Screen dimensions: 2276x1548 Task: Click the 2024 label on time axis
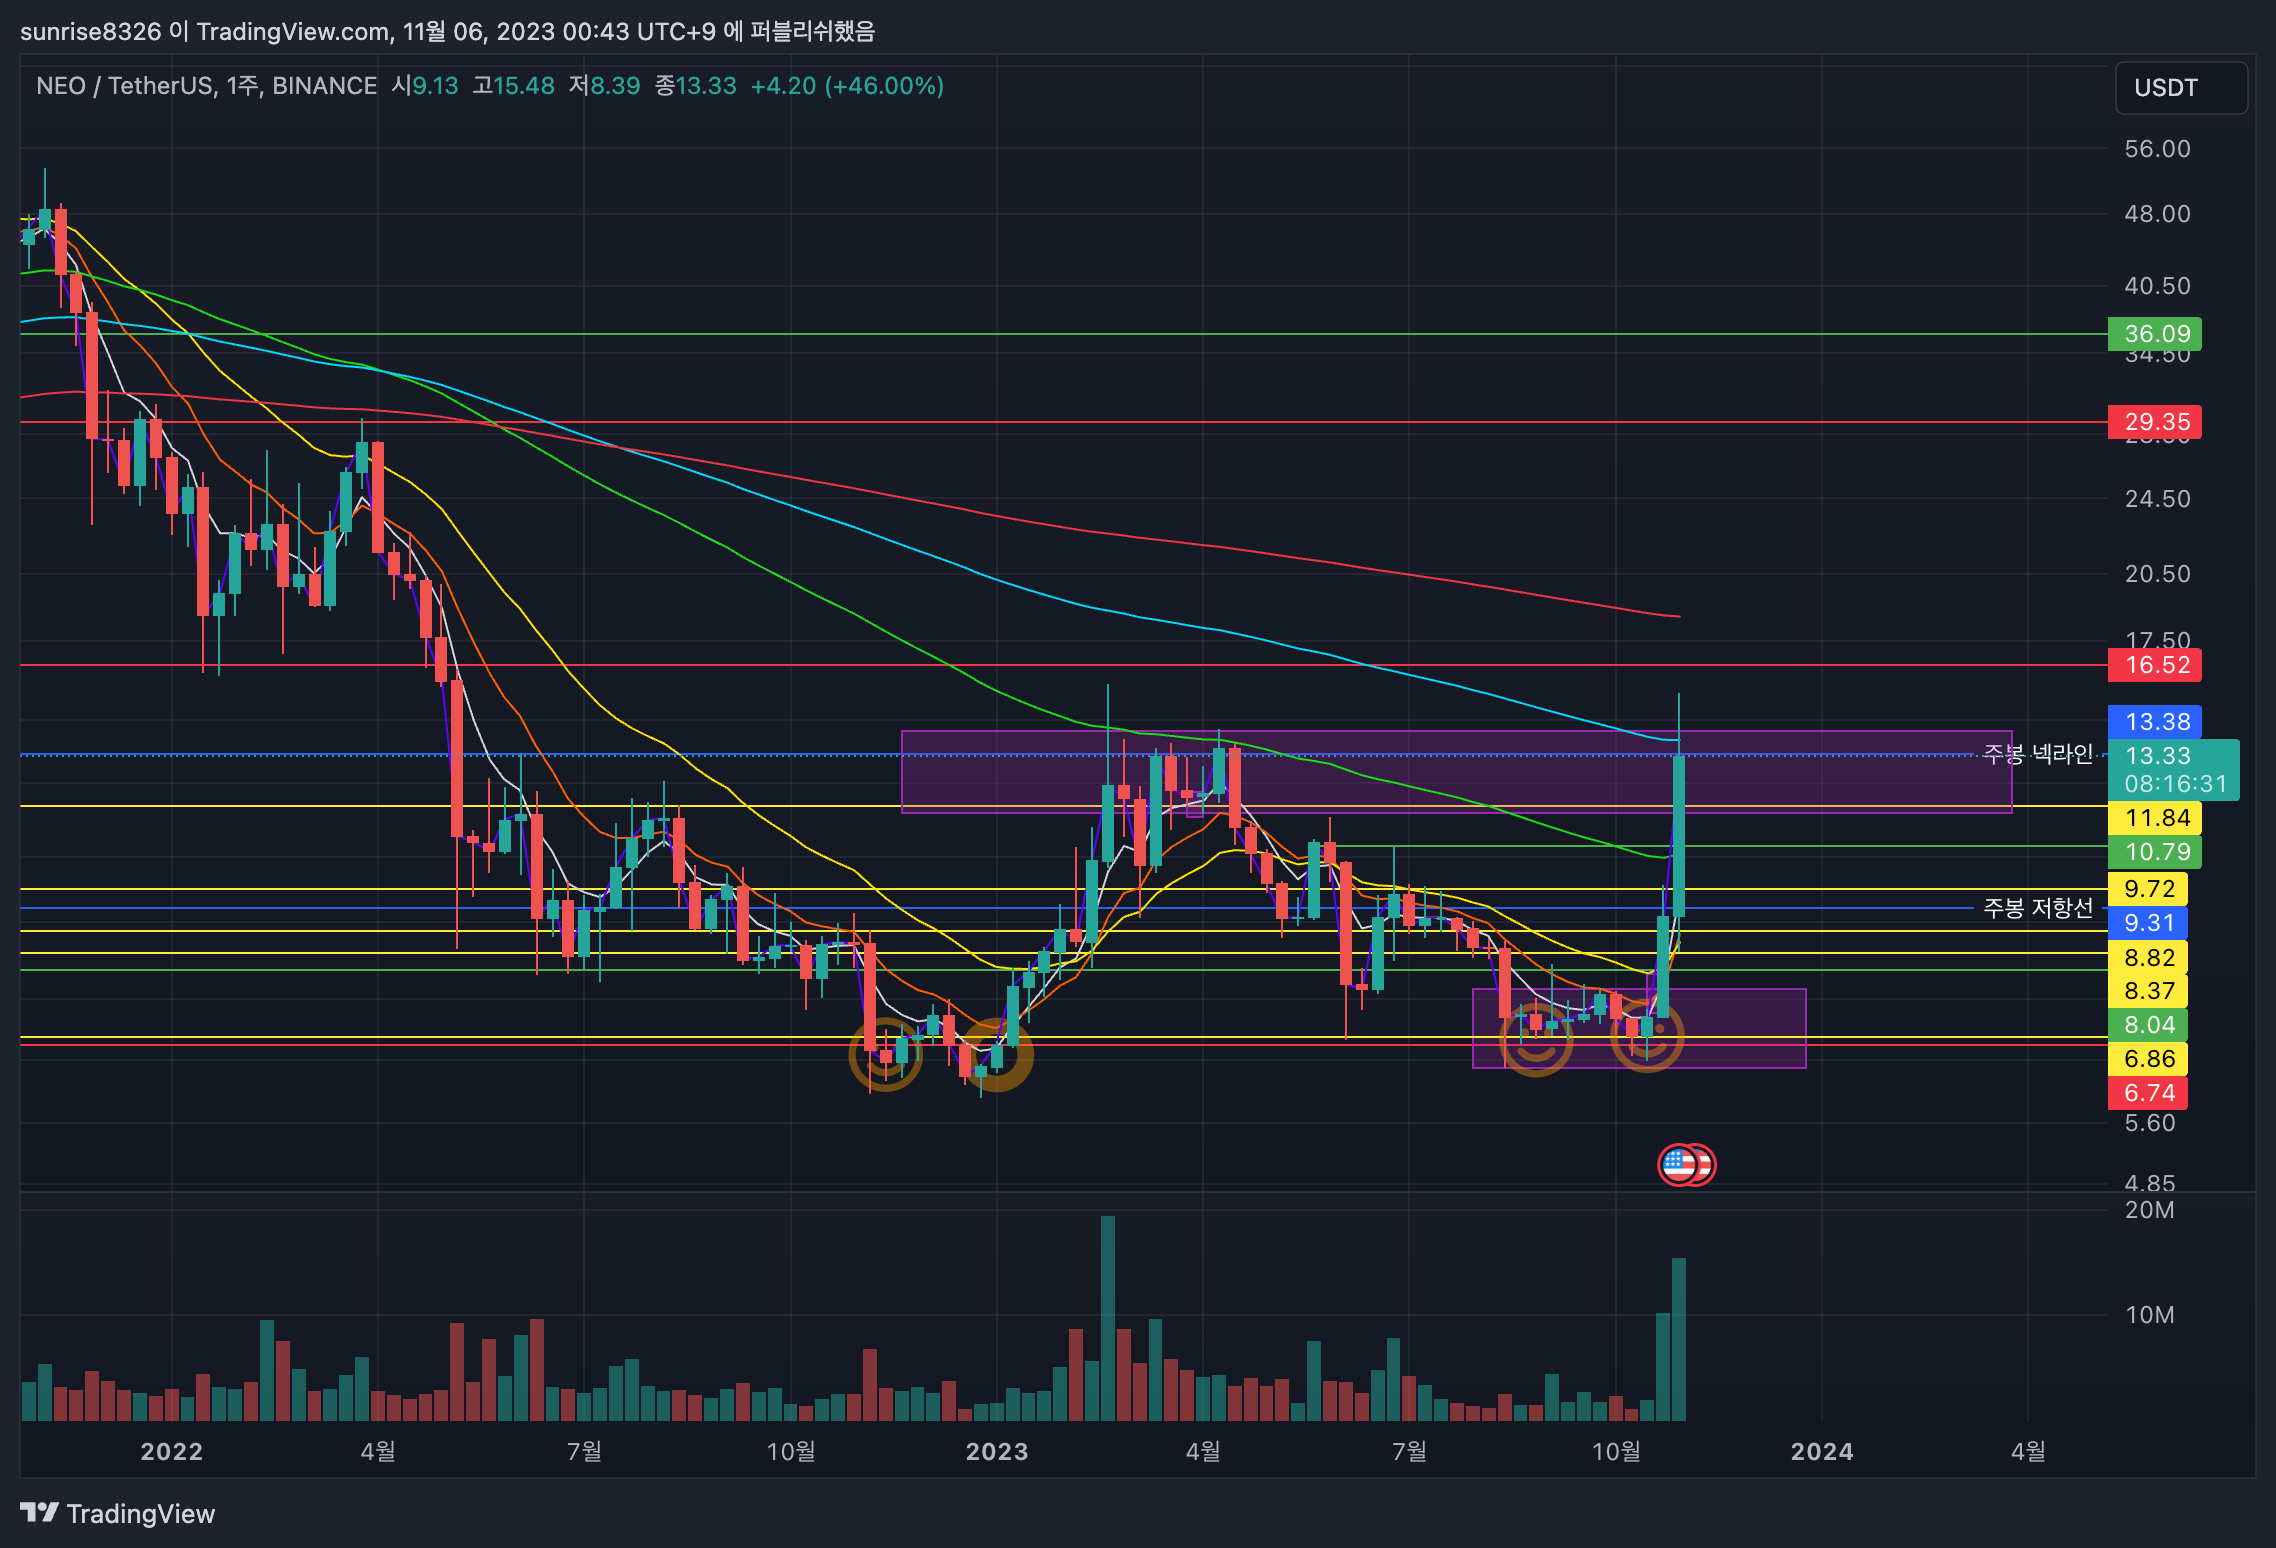click(x=1821, y=1452)
